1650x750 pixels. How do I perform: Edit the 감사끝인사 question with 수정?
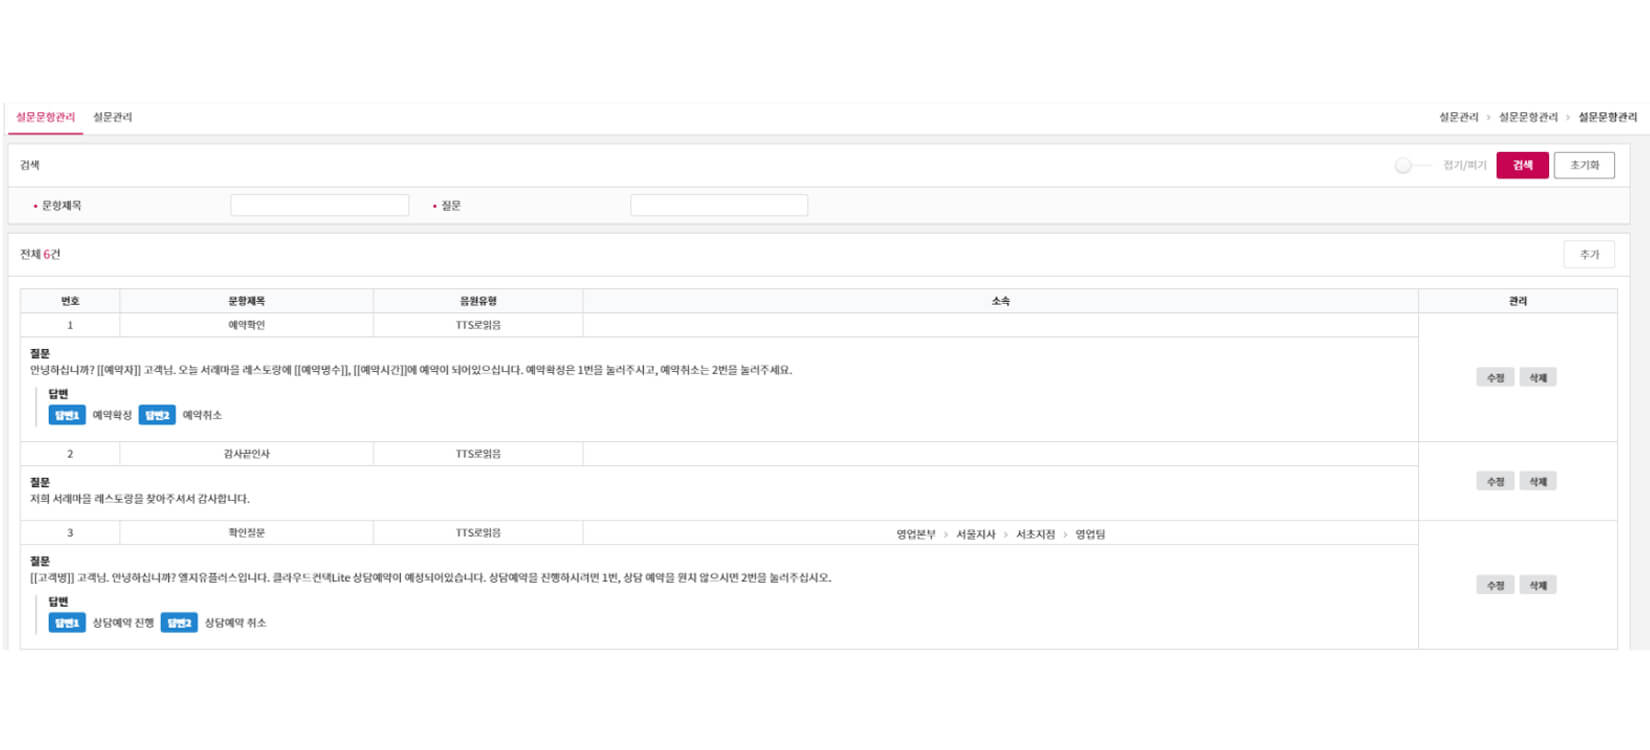click(1495, 482)
